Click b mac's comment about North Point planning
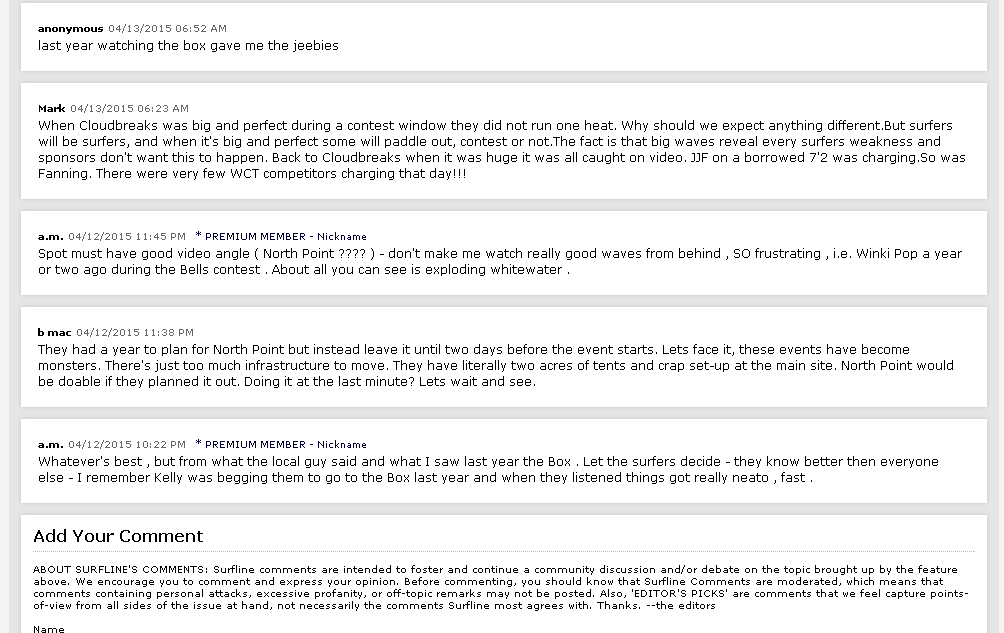The width and height of the screenshot is (1004, 633). 496,365
